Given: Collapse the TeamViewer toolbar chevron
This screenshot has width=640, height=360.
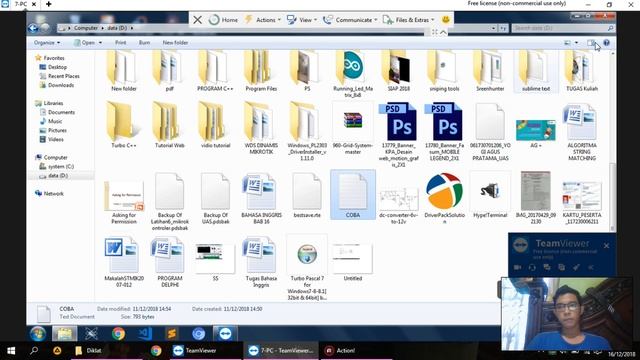Looking at the screenshot, I should point(443,32).
